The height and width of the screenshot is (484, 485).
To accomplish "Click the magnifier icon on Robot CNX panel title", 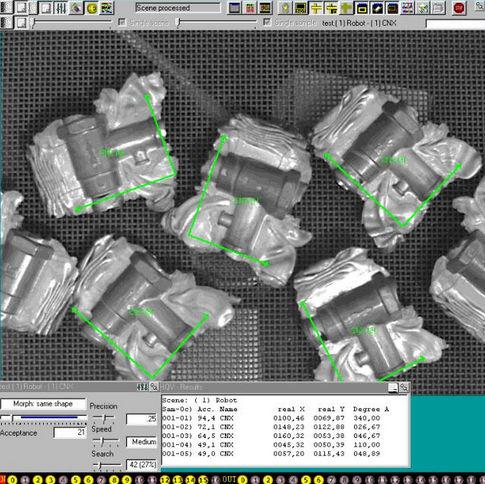I will pos(154,387).
